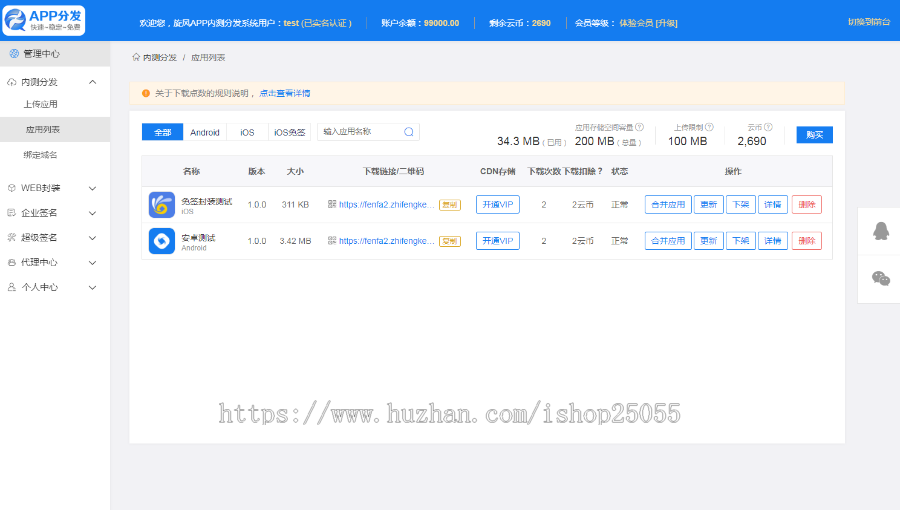
Task: Click 开通VIP for 免签封装测试
Action: click(498, 204)
